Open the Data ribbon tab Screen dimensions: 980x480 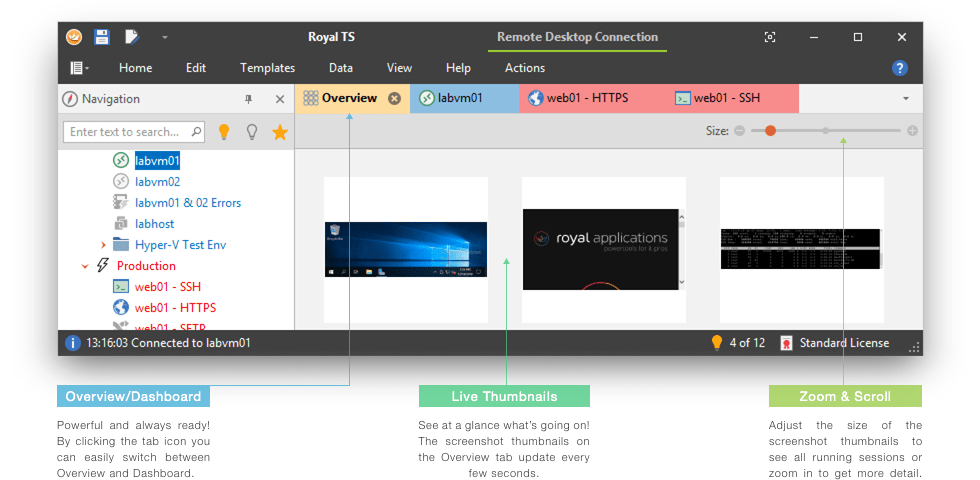[341, 68]
